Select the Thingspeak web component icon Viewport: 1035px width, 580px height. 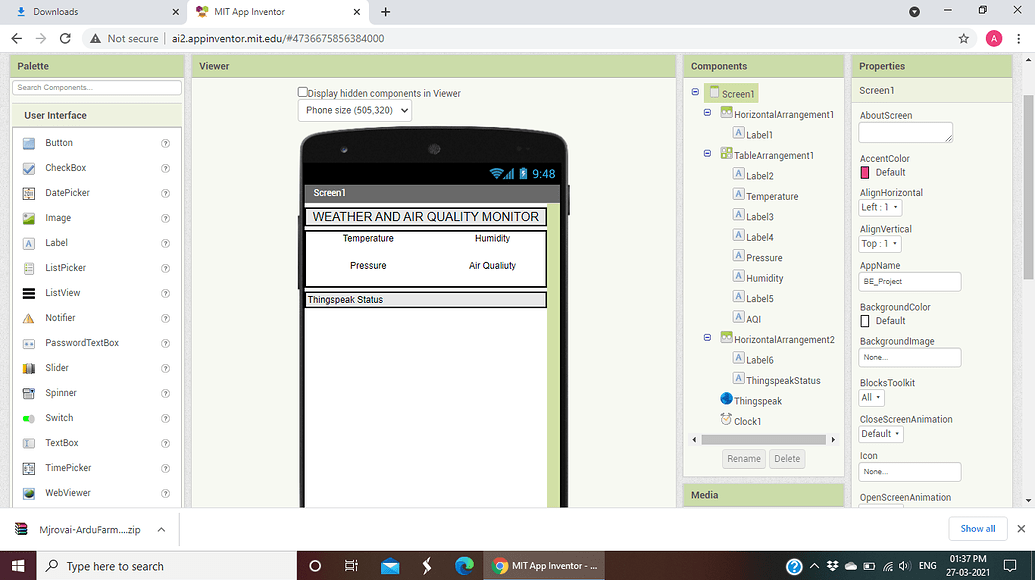[x=726, y=400]
